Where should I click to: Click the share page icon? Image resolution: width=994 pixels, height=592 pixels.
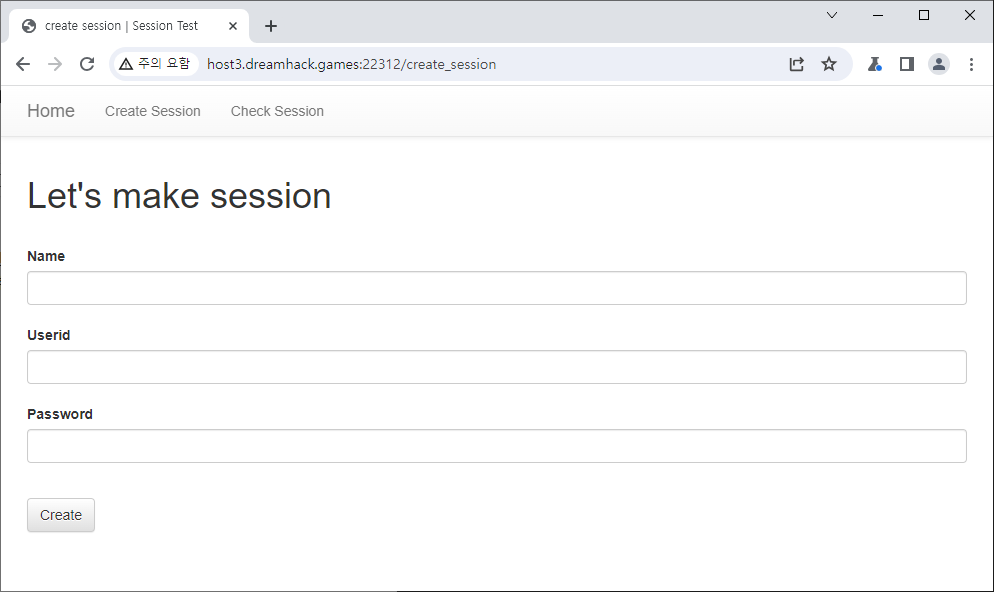(x=796, y=64)
